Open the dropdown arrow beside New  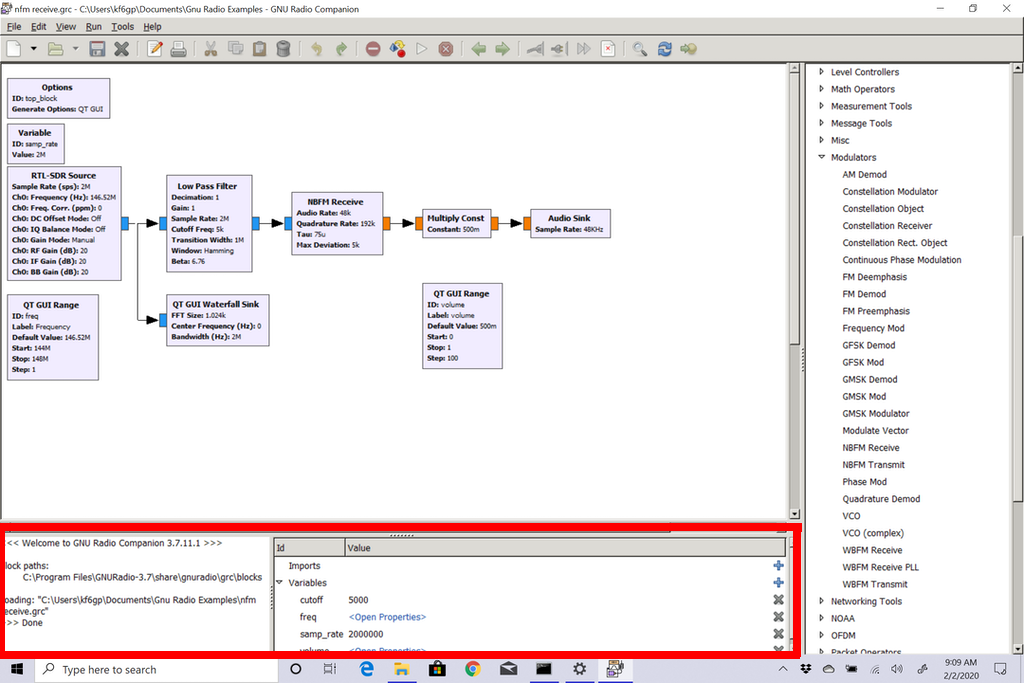tap(33, 49)
